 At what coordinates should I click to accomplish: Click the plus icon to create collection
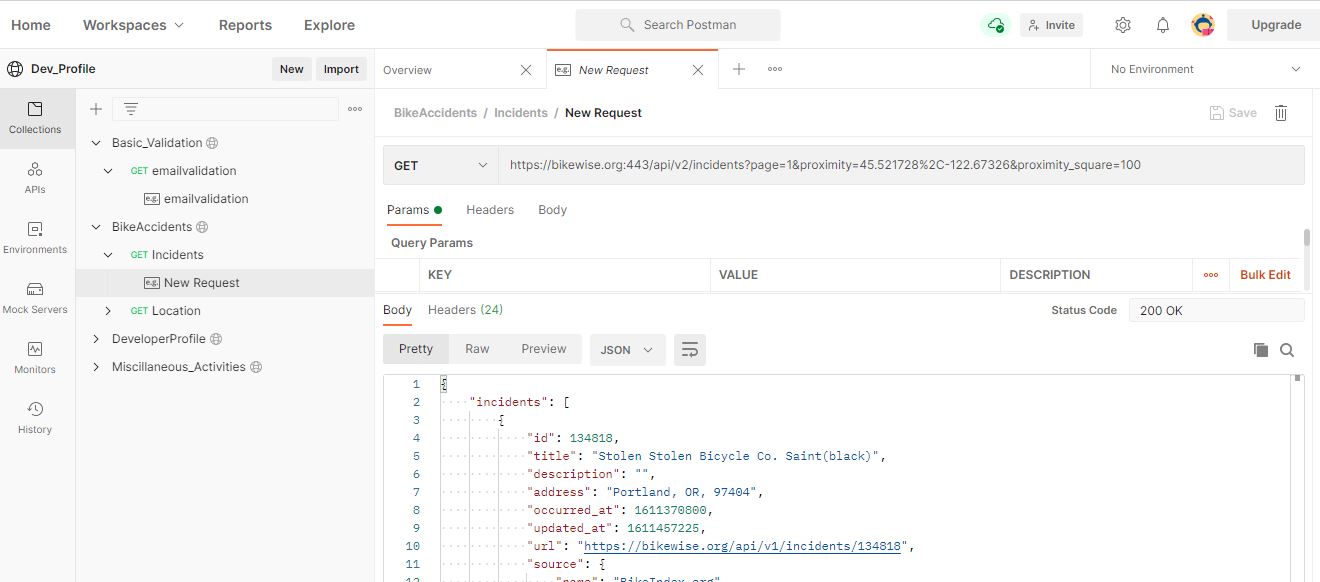[96, 109]
